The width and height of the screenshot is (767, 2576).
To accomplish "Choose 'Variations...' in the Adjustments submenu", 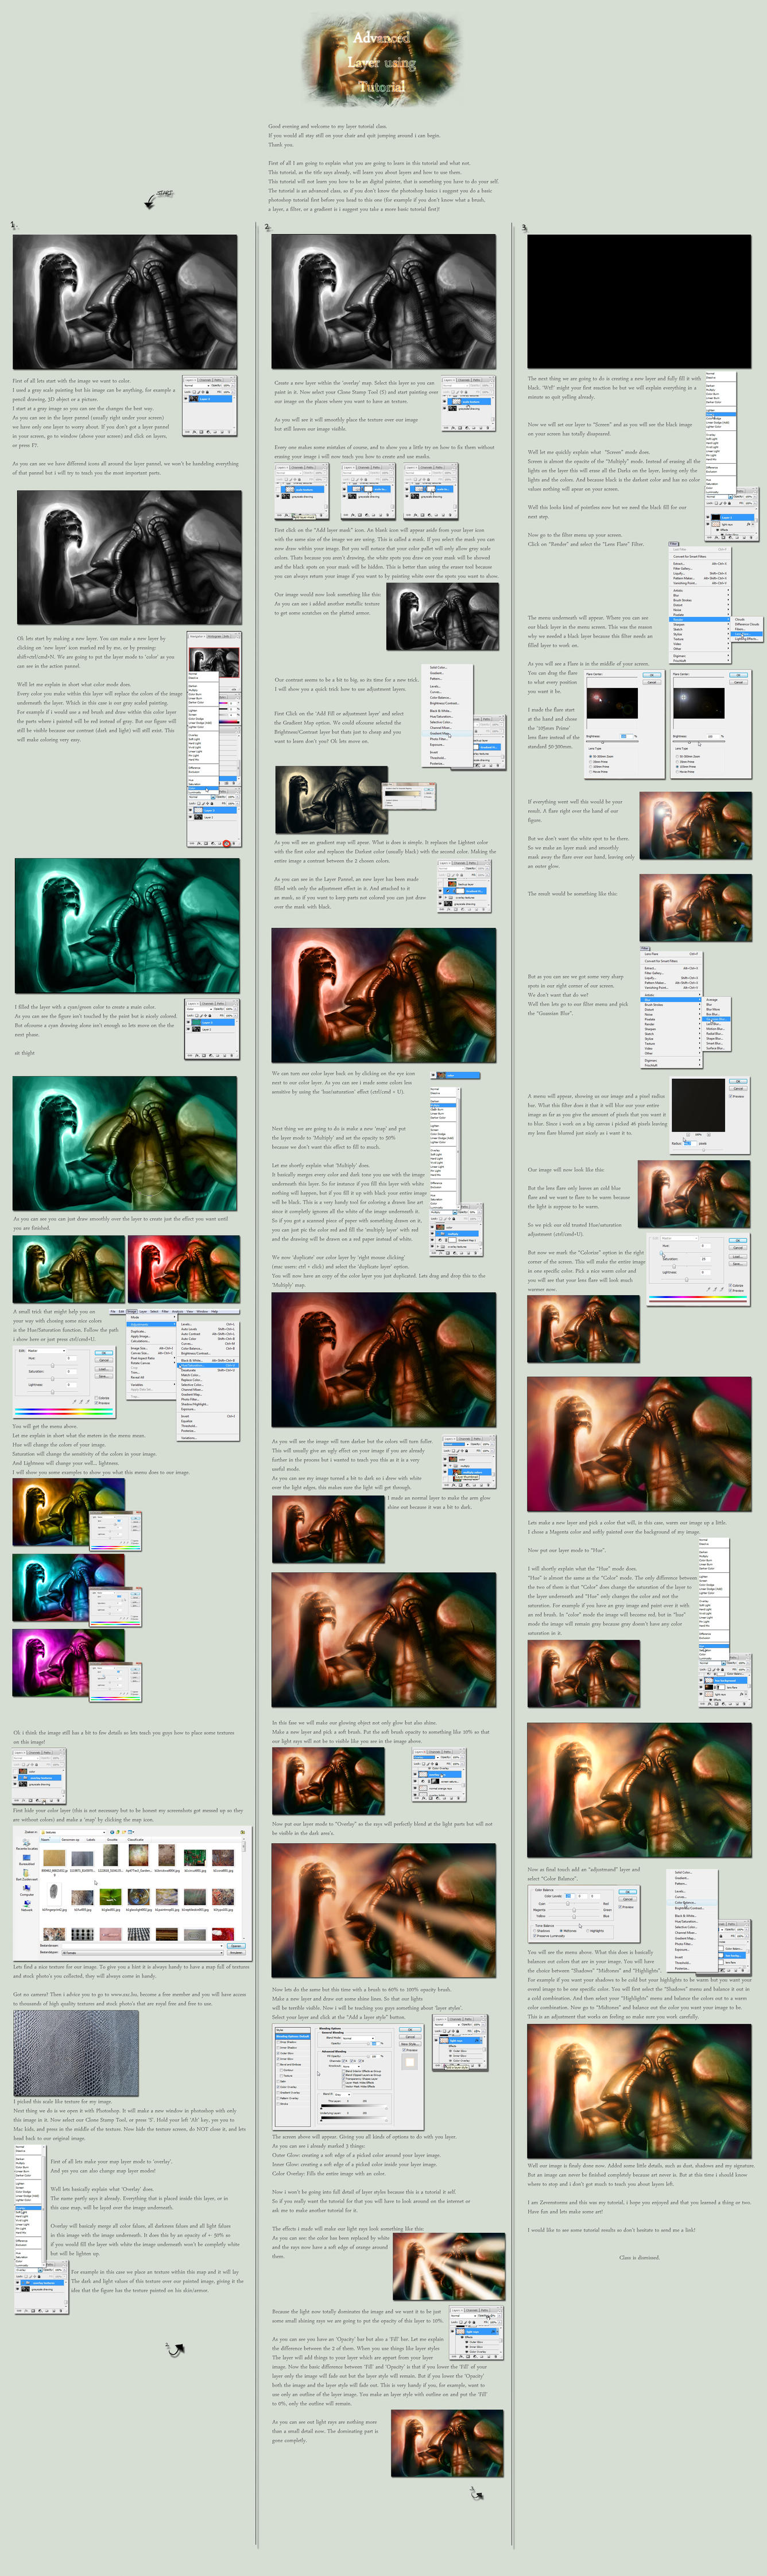I will [207, 1438].
